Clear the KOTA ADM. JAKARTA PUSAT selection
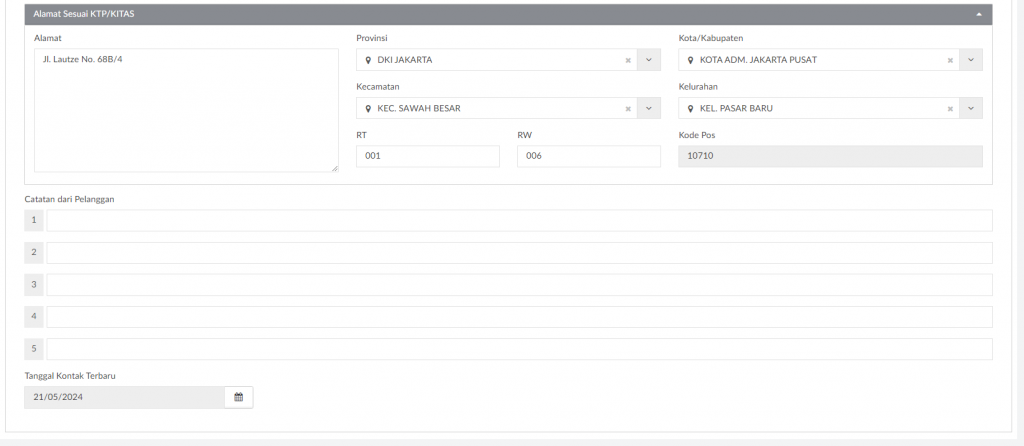This screenshot has width=1024, height=446. pos(950,60)
